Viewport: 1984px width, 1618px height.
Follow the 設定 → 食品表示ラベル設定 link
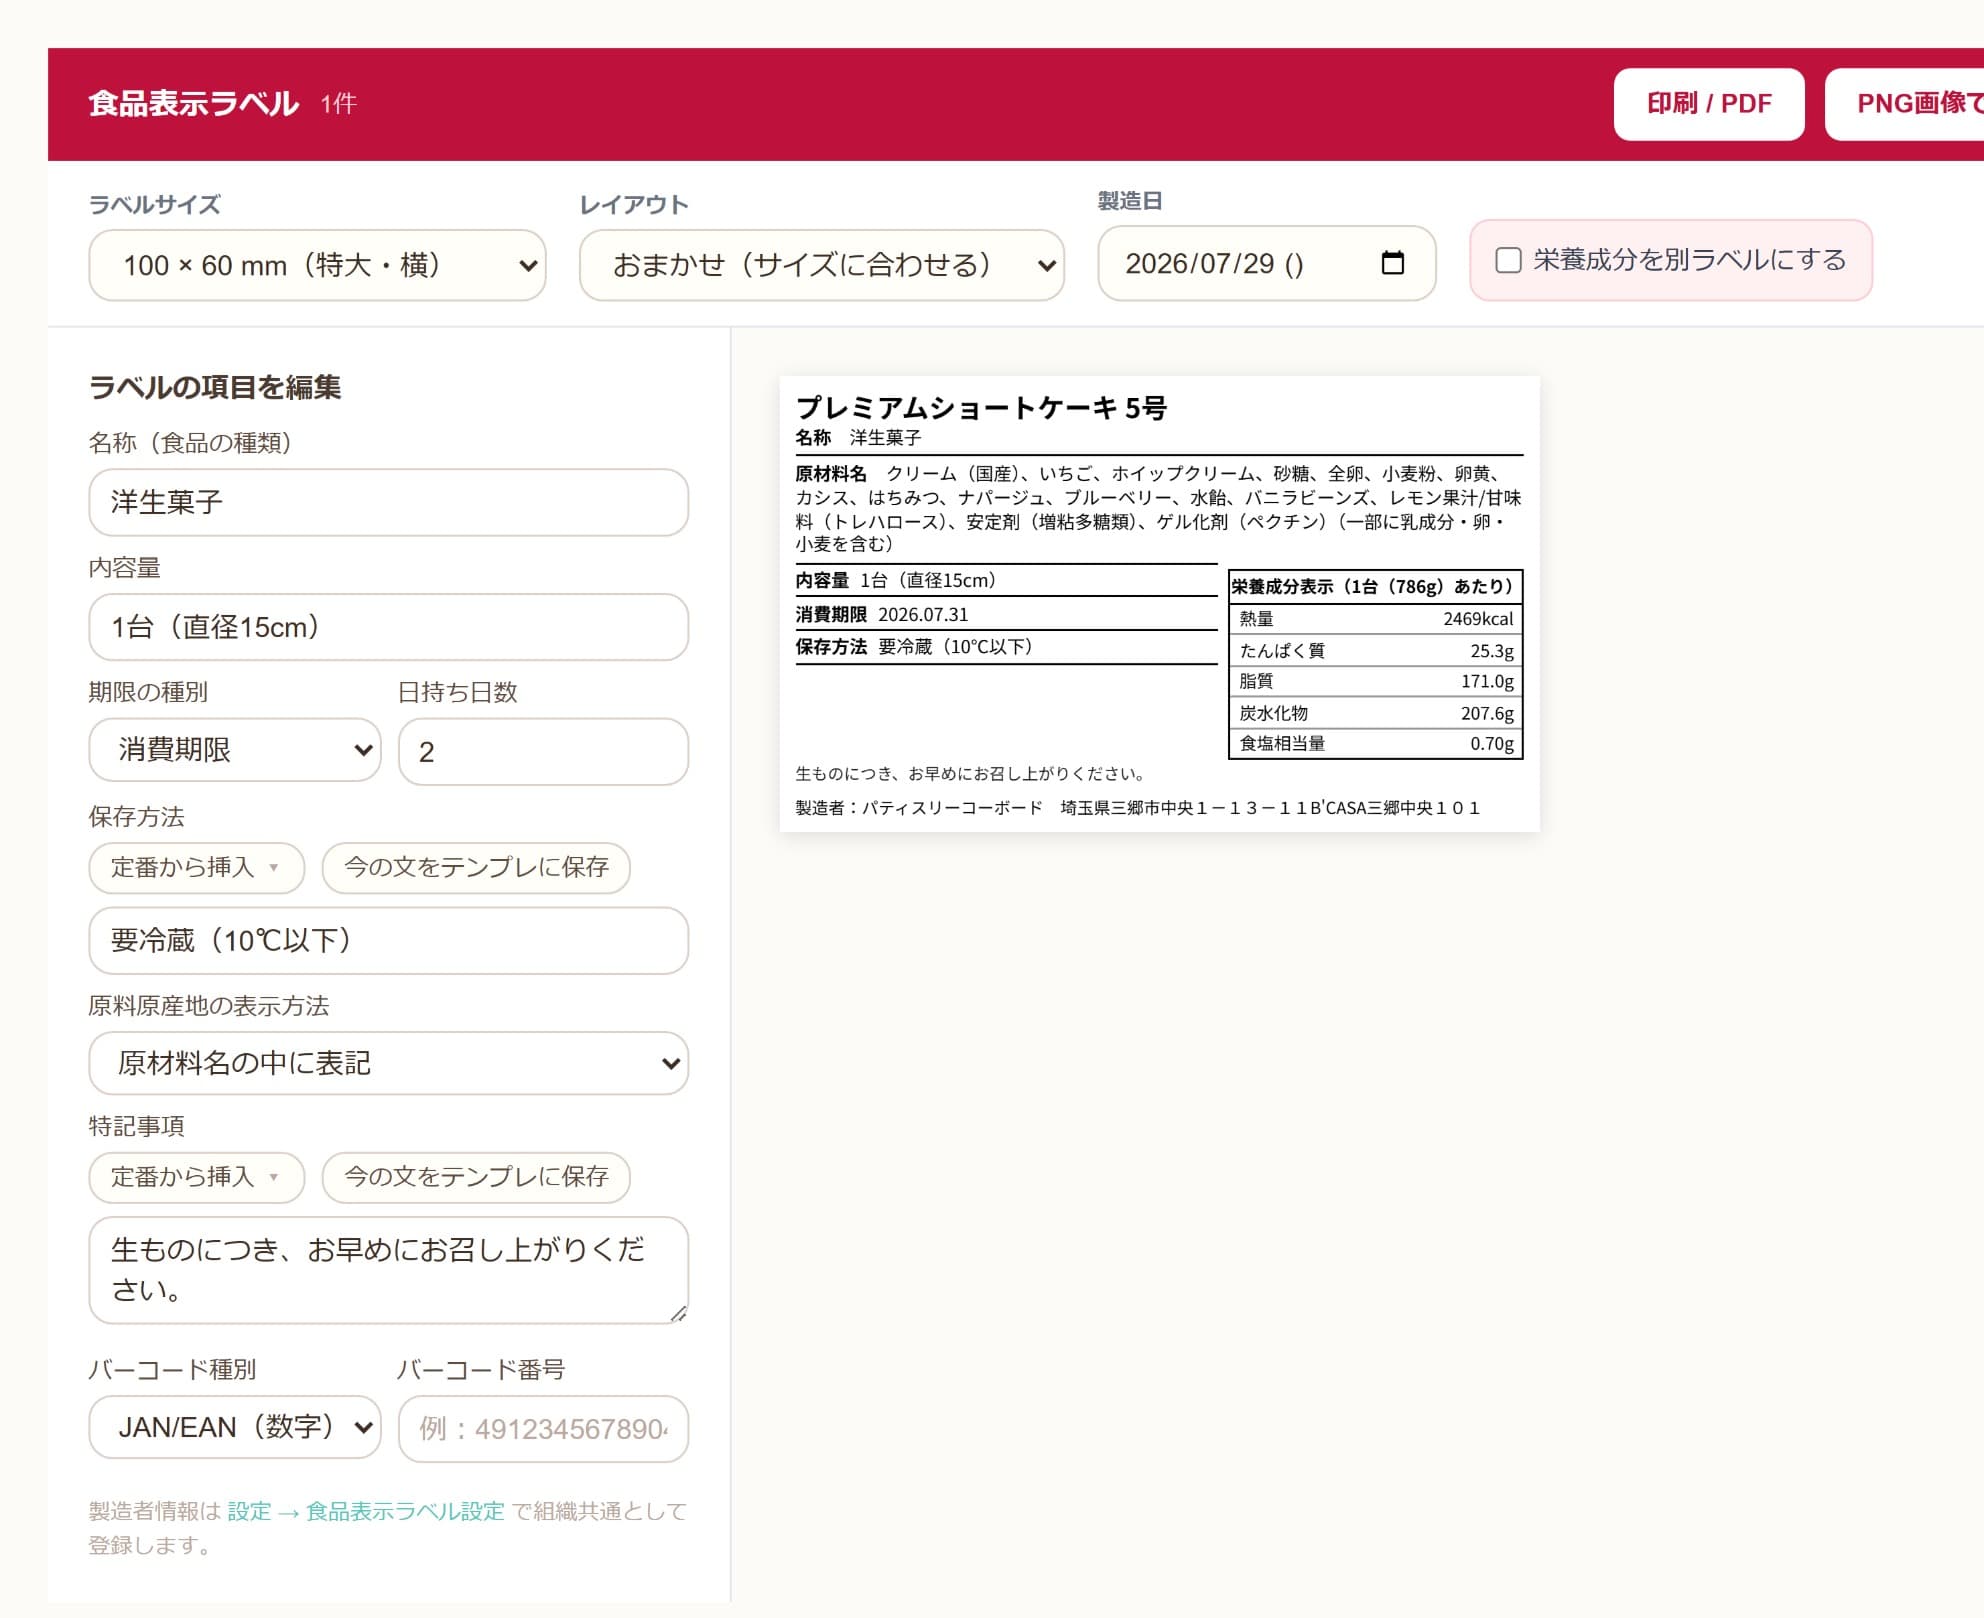coord(366,1511)
